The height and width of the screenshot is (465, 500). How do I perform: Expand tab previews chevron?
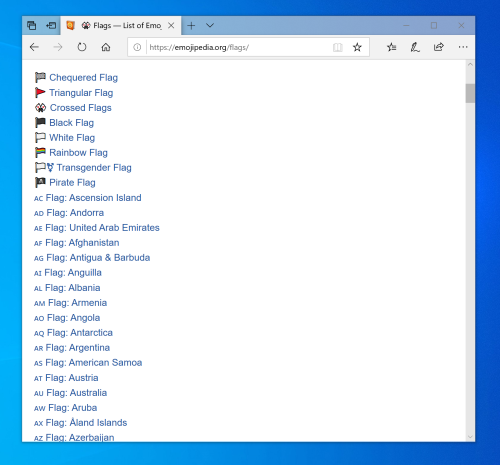[x=210, y=25]
